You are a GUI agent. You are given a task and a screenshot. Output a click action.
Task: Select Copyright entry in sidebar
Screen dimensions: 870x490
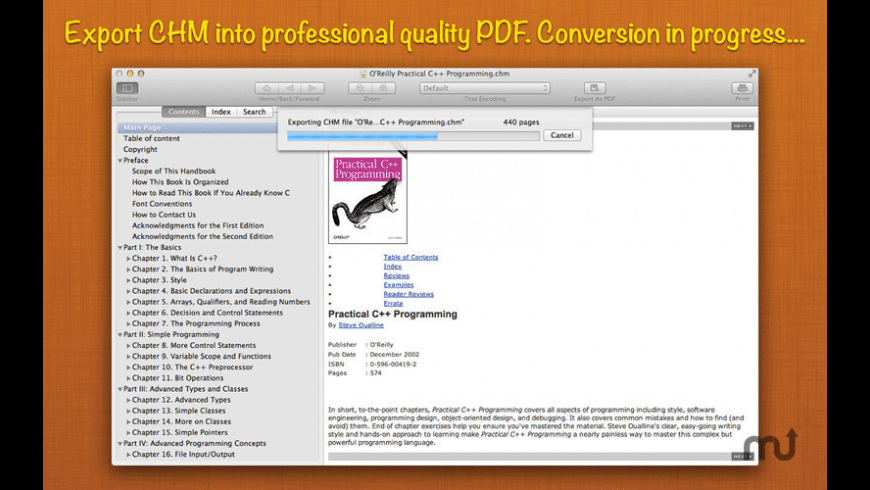coord(140,149)
